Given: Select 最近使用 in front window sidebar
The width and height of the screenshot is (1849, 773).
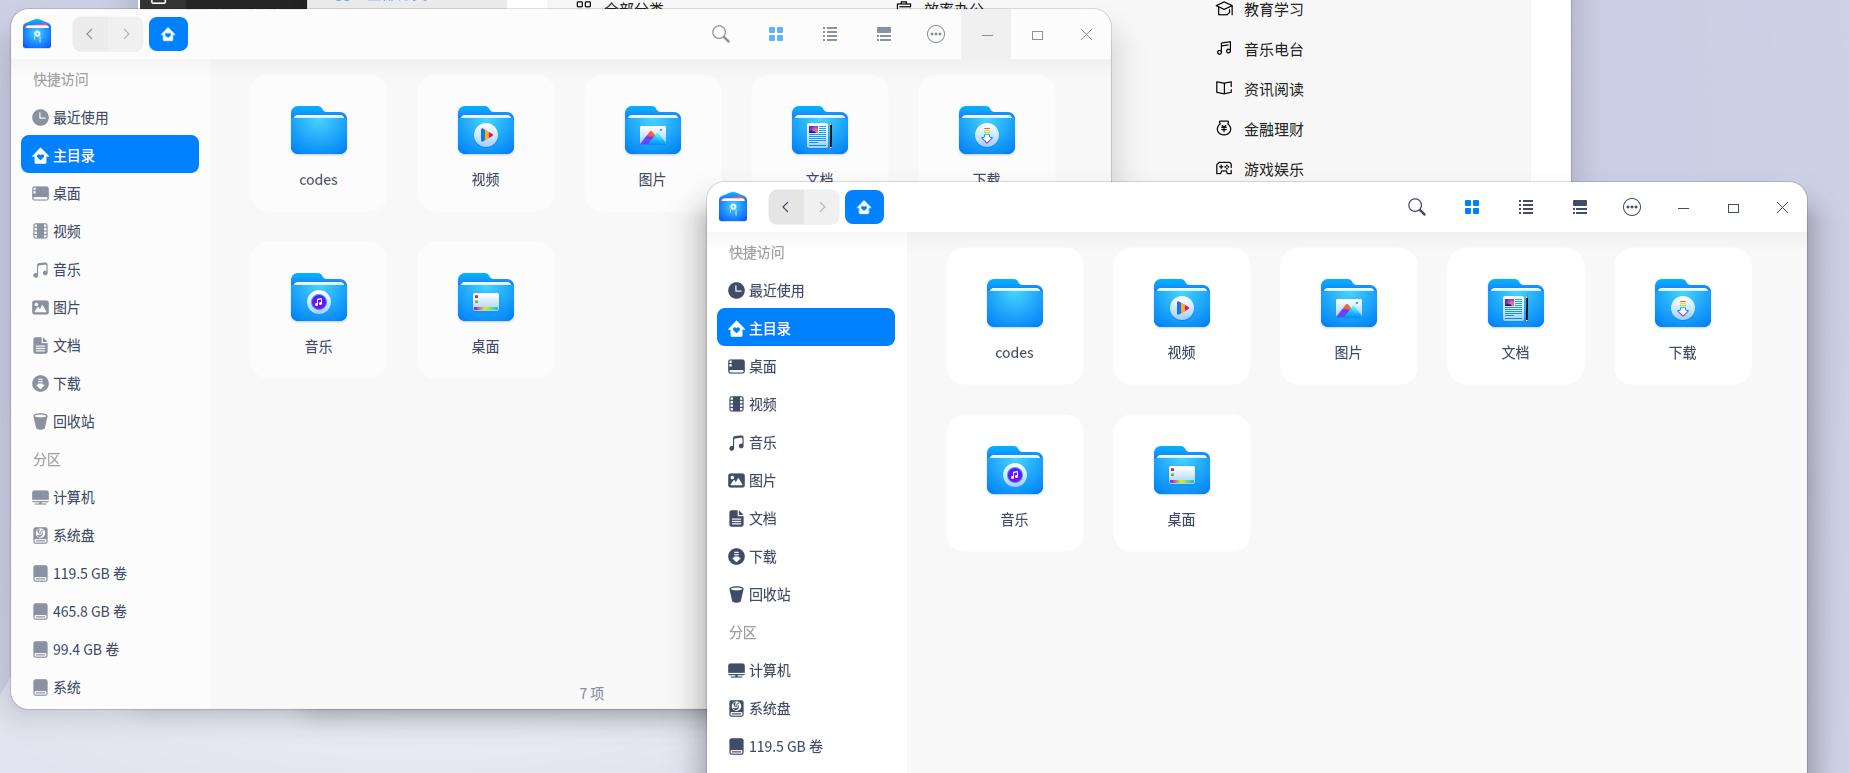Looking at the screenshot, I should point(806,290).
